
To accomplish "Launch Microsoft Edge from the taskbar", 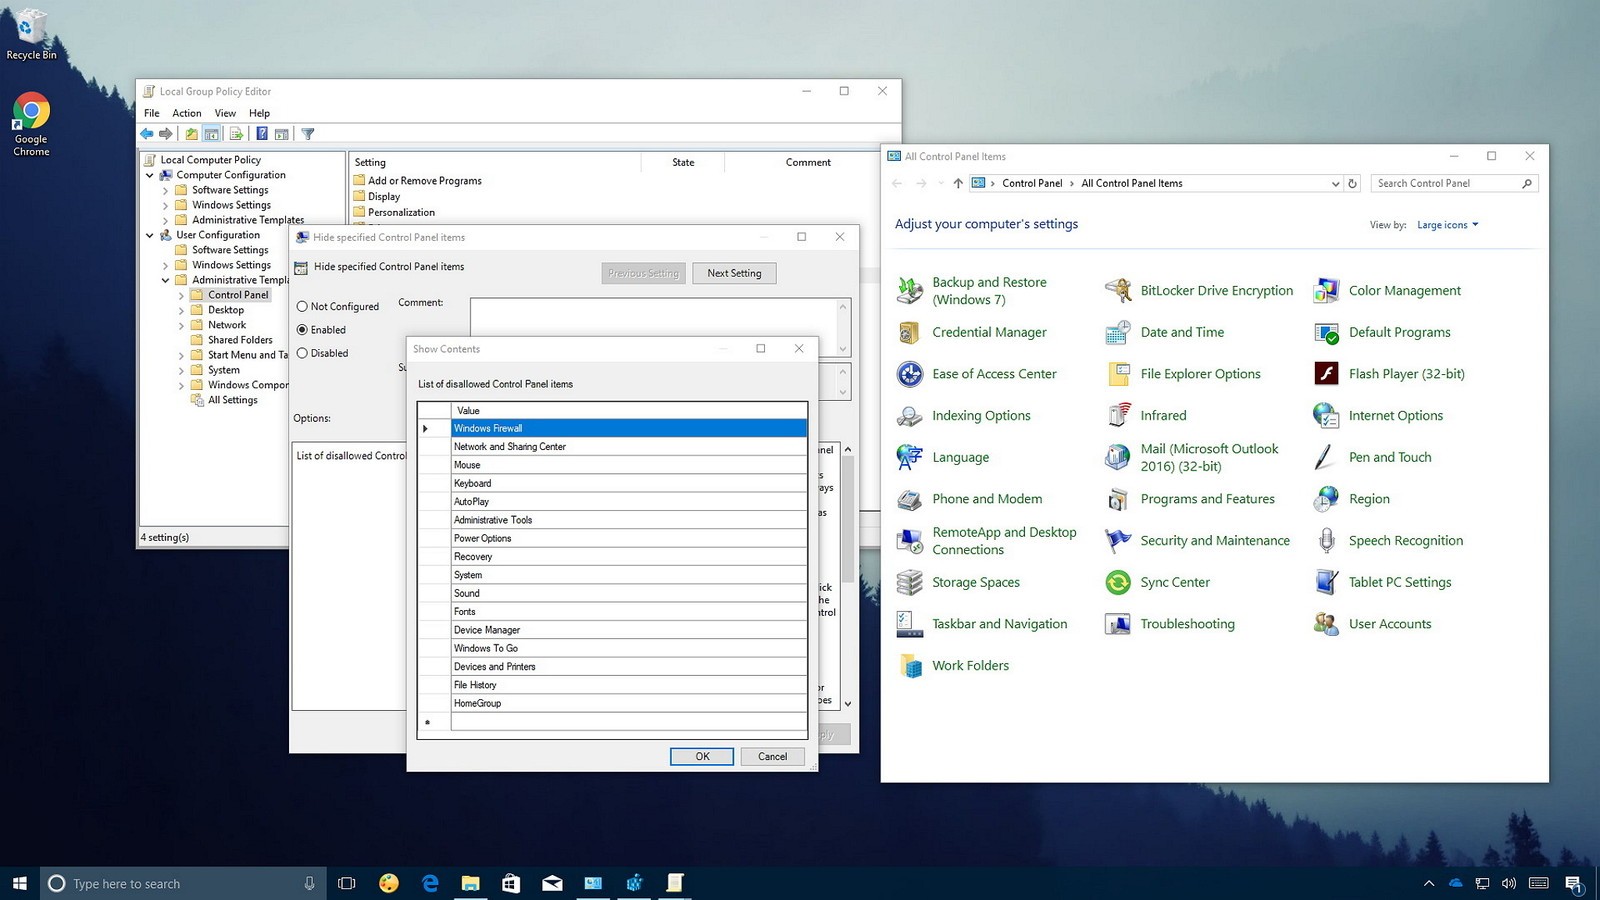I will (430, 883).
